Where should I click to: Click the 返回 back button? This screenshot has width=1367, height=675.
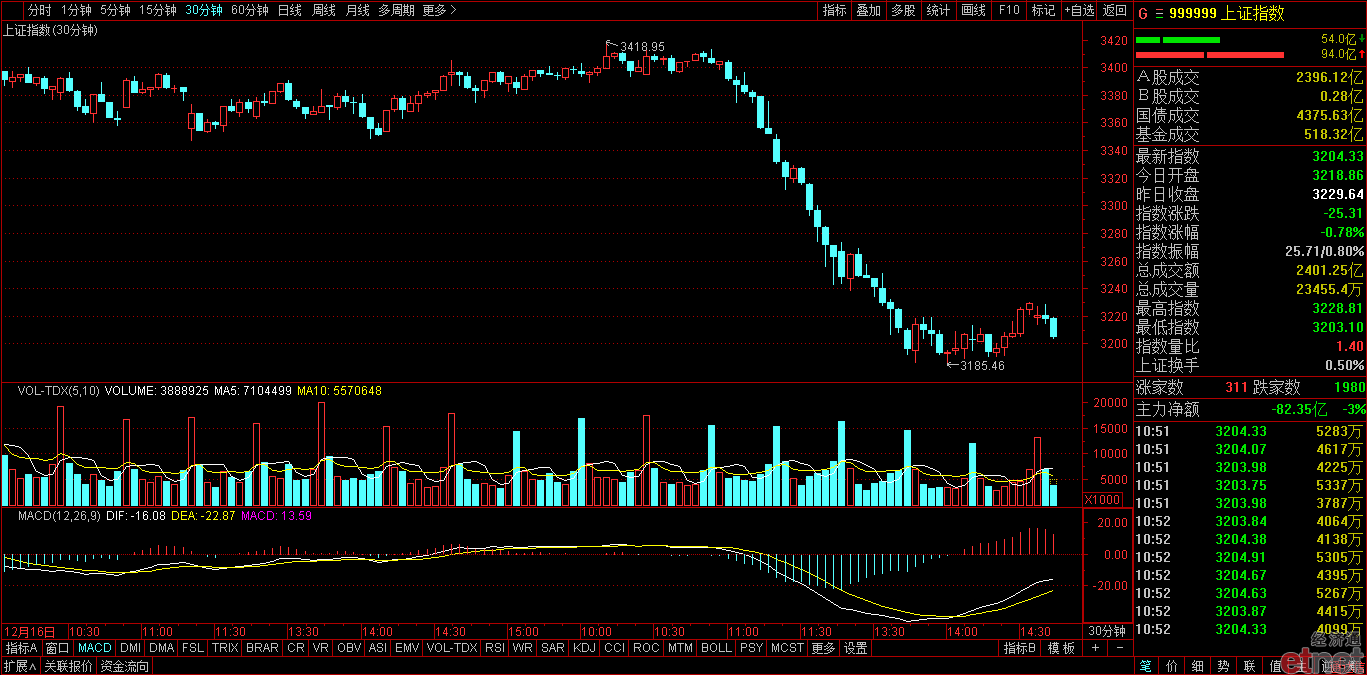click(x=1114, y=10)
